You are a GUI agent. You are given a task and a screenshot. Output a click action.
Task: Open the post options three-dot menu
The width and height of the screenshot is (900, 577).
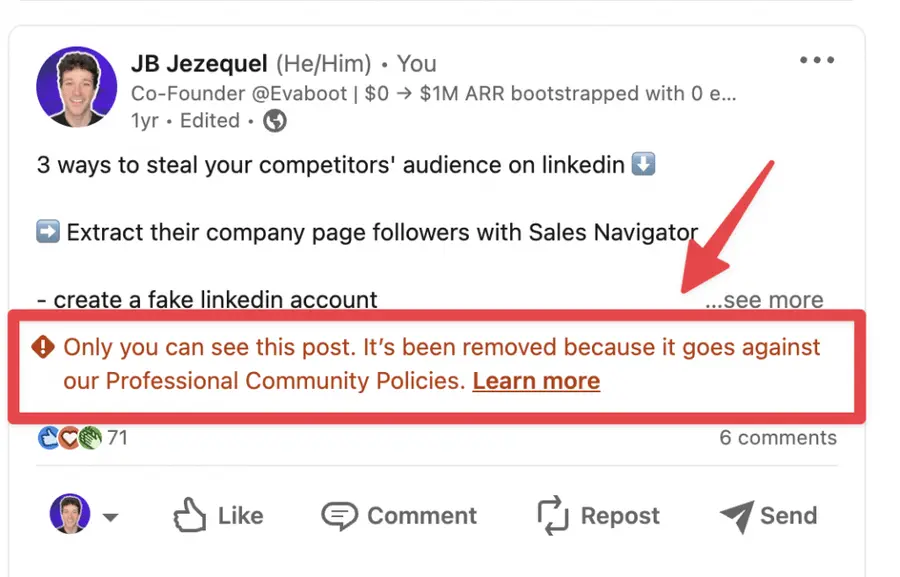tap(817, 60)
